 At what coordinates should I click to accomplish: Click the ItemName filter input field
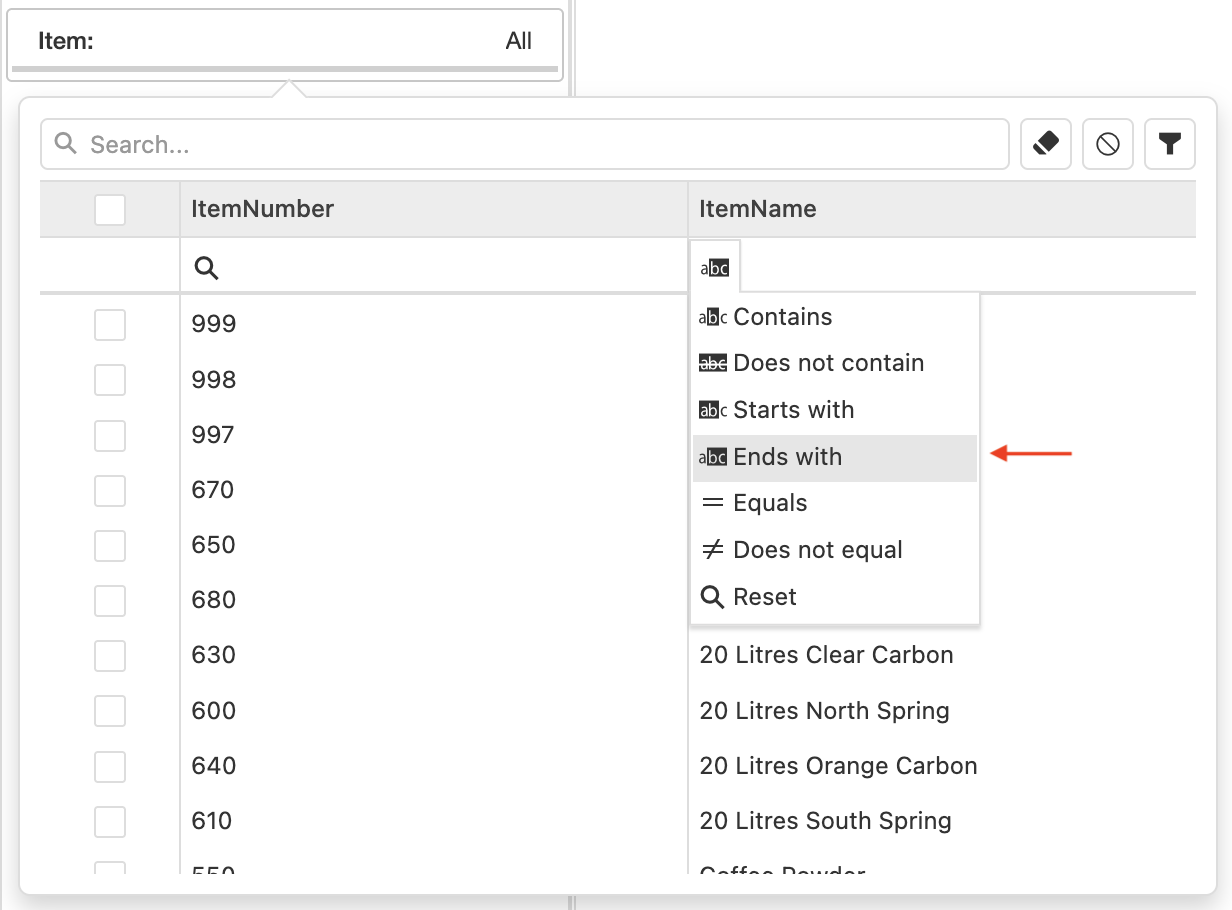pyautogui.click(x=966, y=267)
